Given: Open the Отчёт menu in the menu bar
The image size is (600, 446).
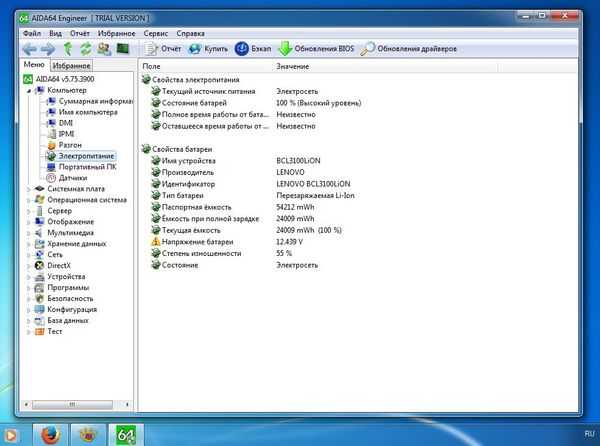Looking at the screenshot, I should pyautogui.click(x=80, y=33).
